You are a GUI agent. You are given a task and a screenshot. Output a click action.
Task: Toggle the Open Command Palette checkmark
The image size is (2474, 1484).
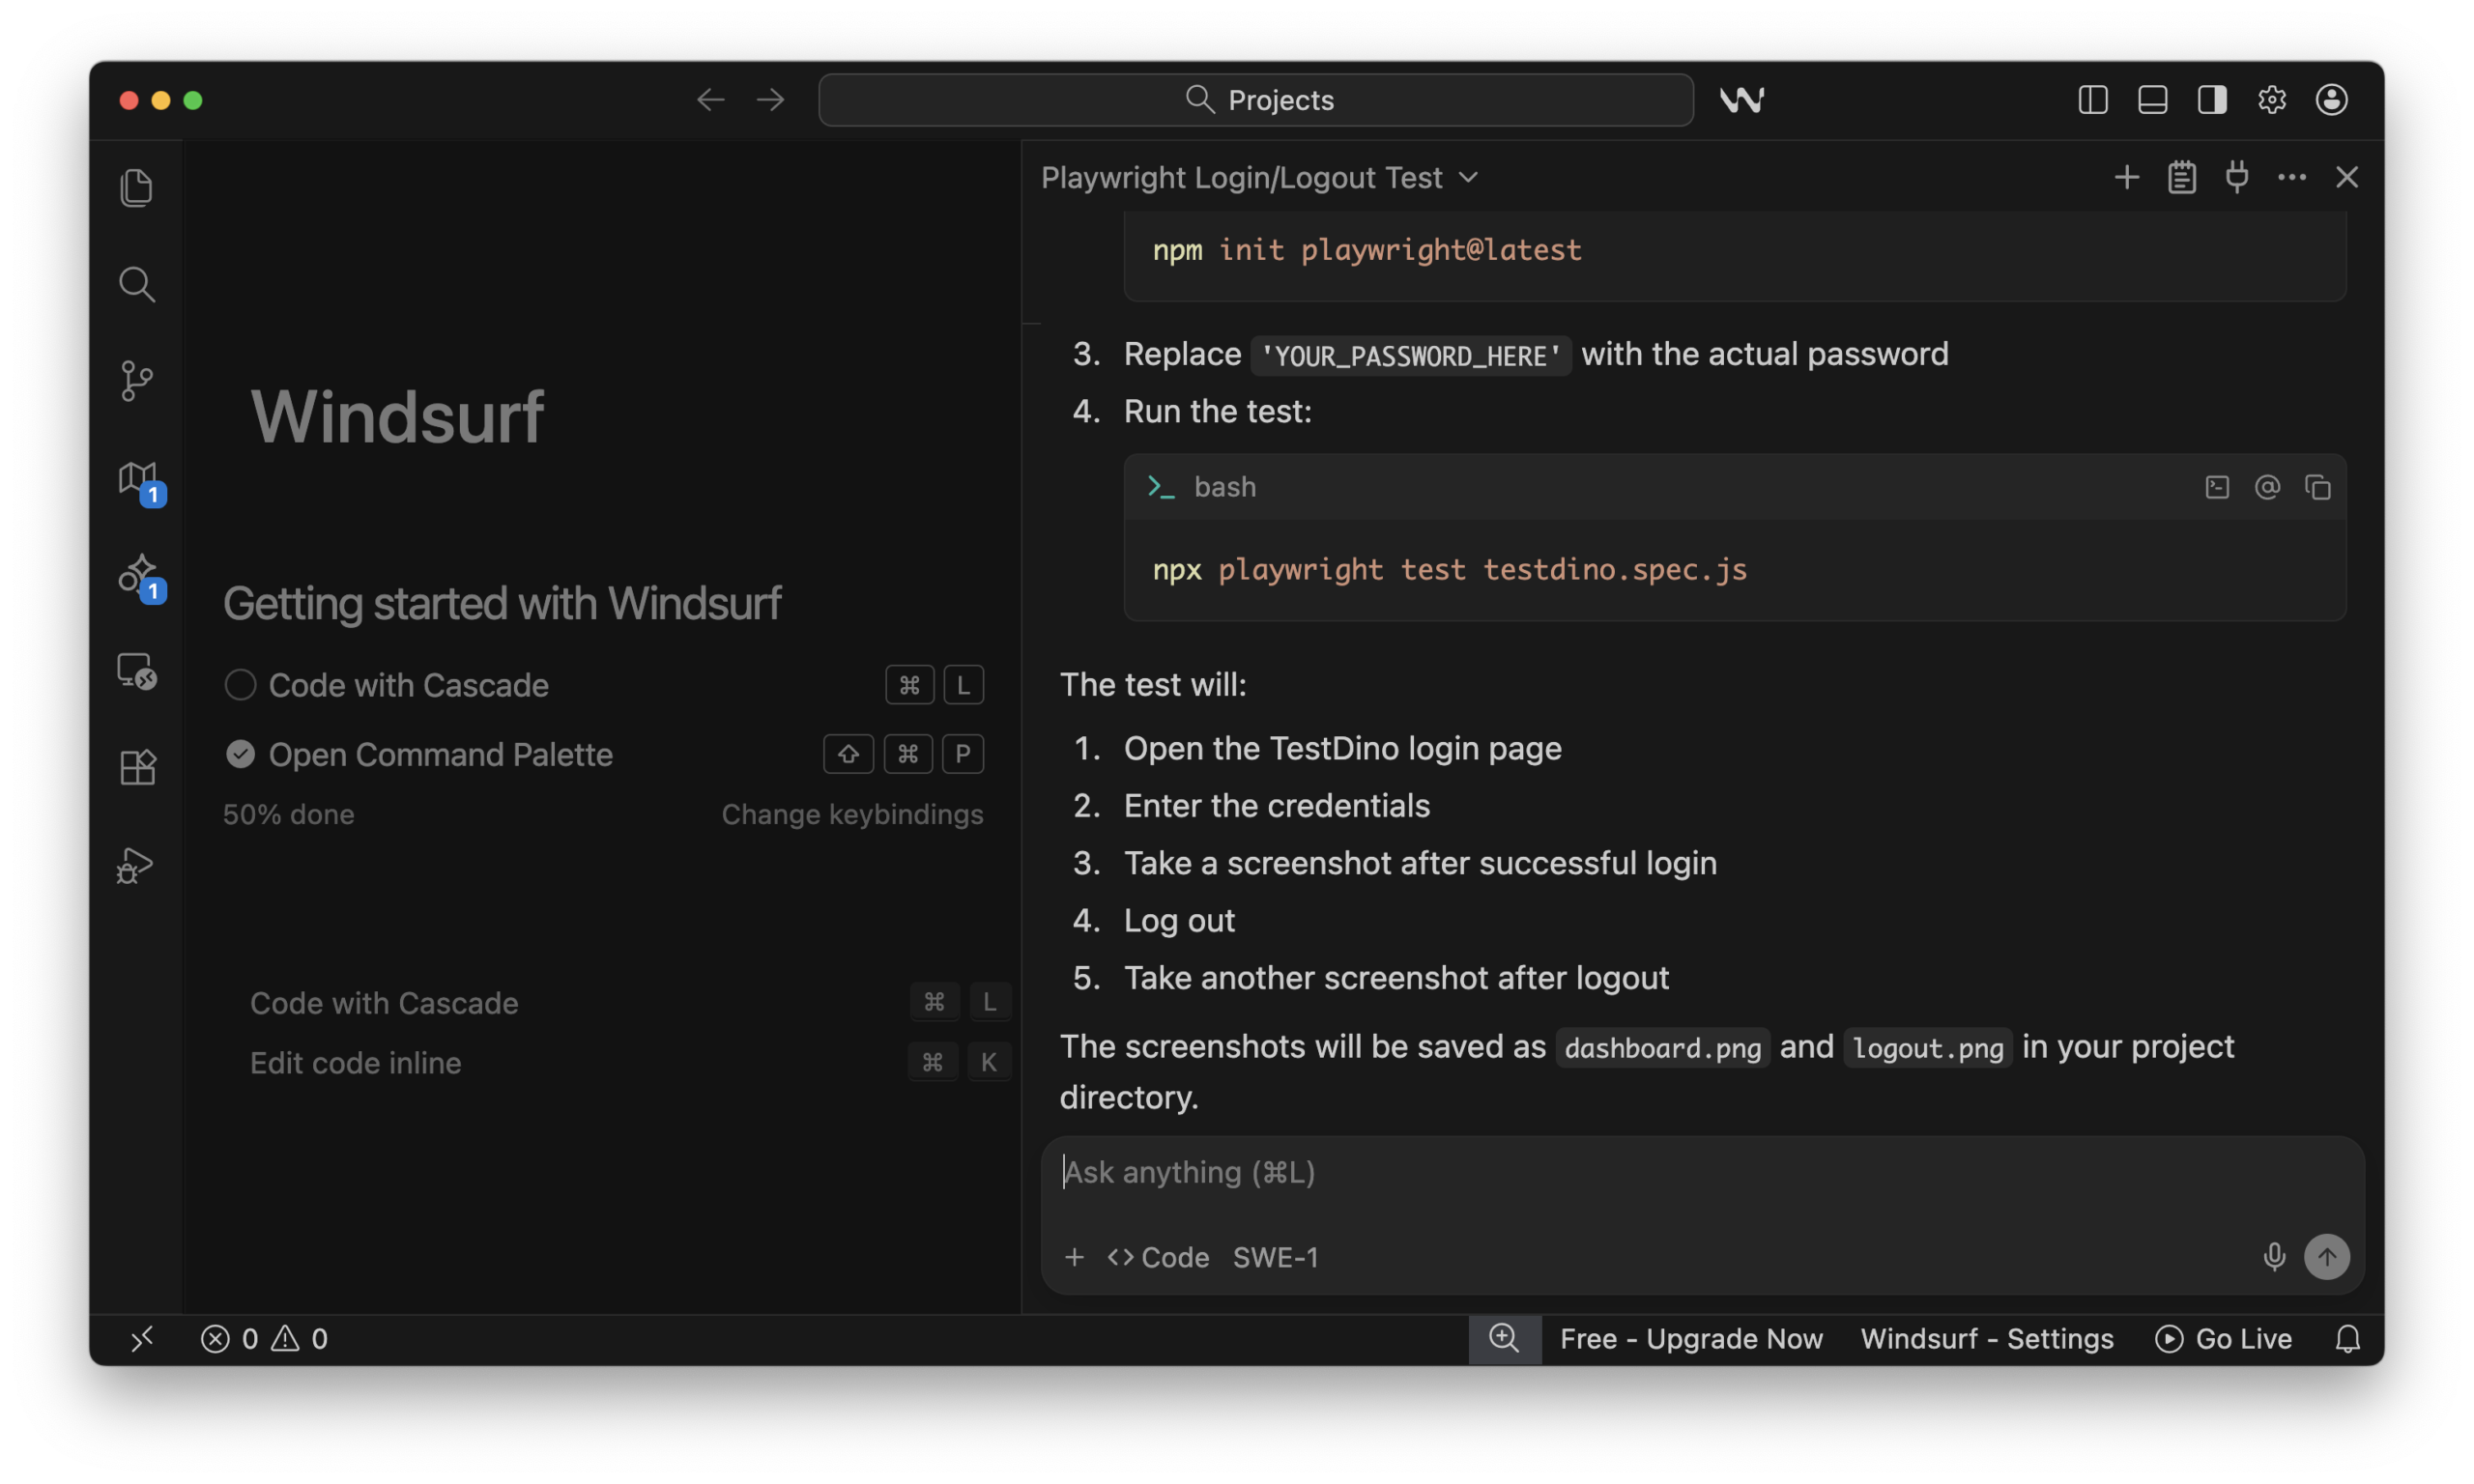[x=240, y=754]
